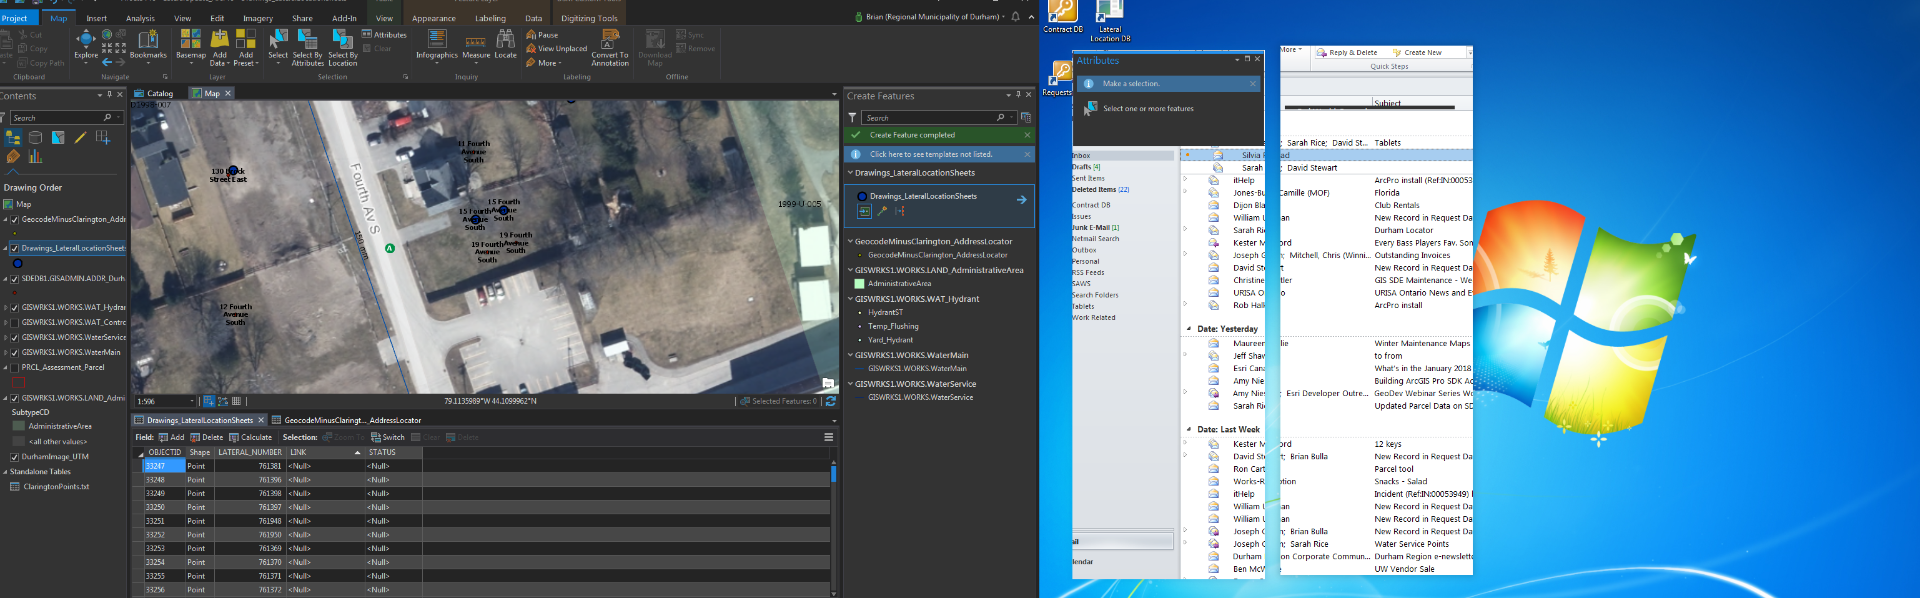Collapse LAND_AdministrativeArea template group

tap(850, 270)
